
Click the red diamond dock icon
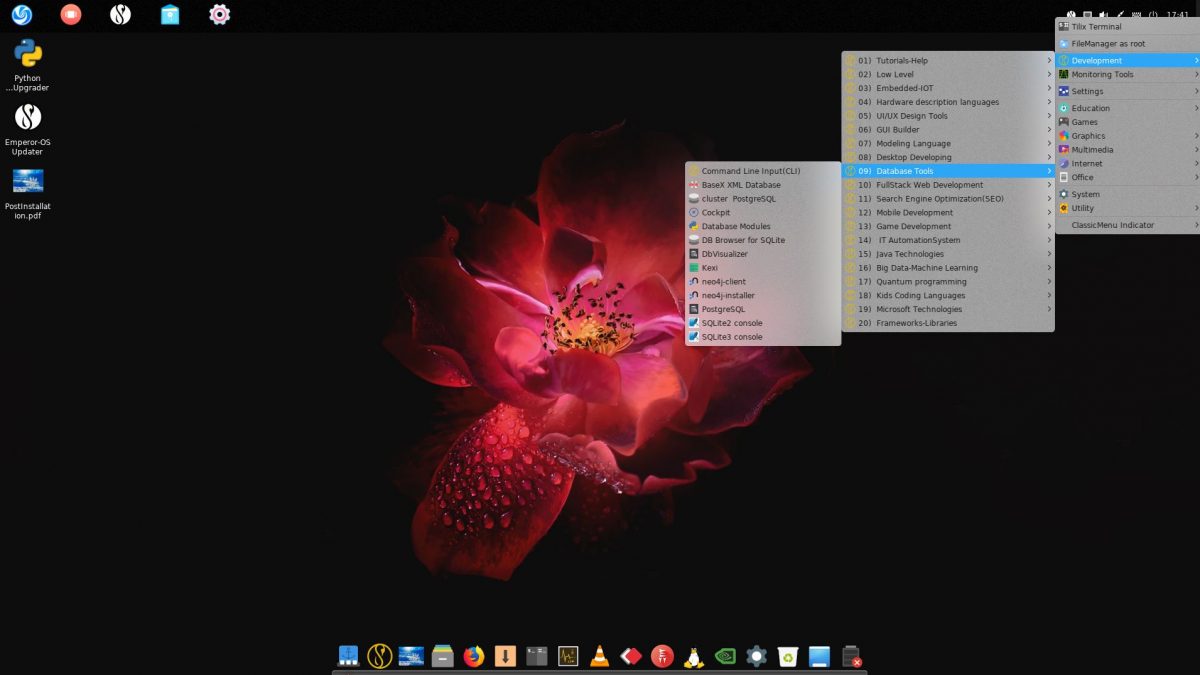[631, 656]
